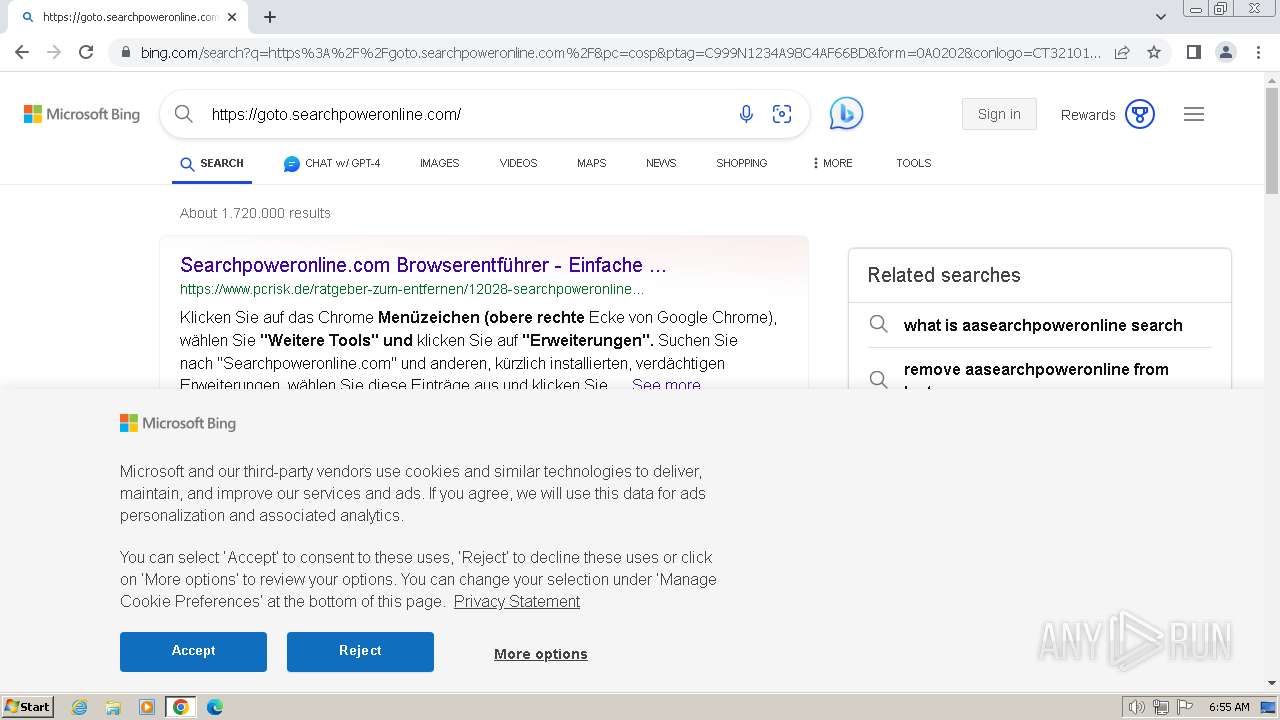This screenshot has width=1280, height=720.
Task: Launch Microsoft Edge from taskbar
Action: coord(215,707)
